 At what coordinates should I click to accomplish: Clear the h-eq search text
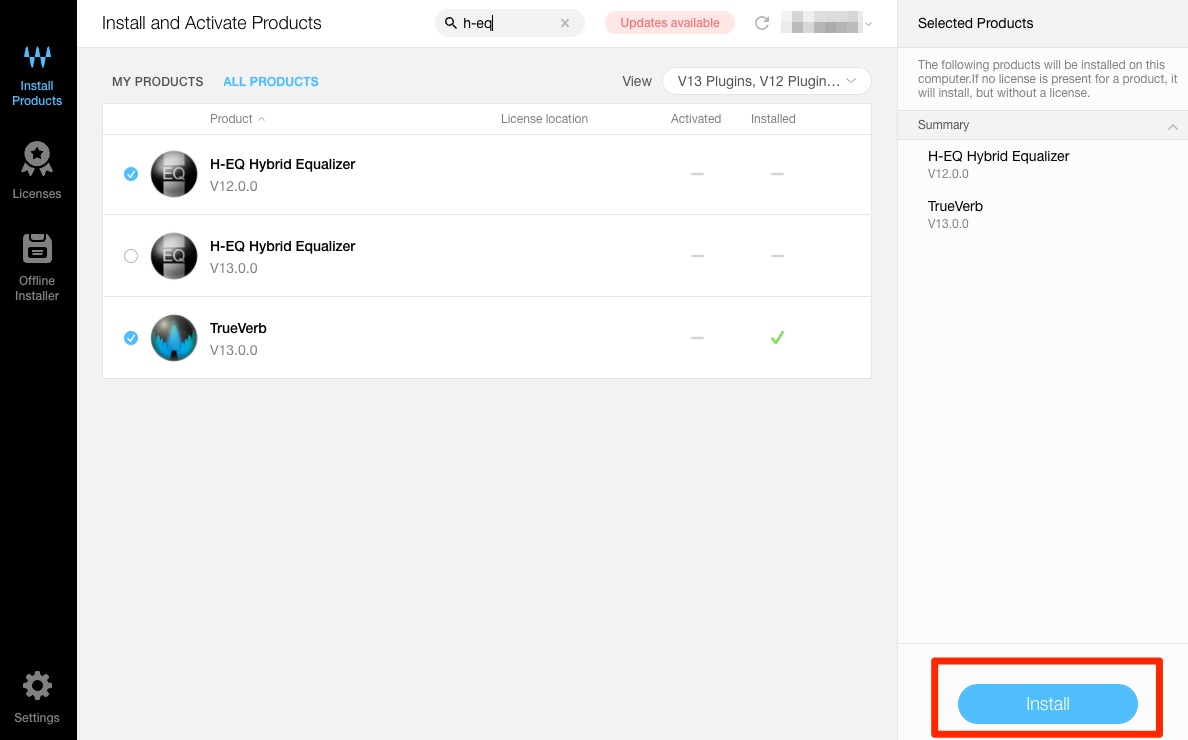(x=564, y=23)
